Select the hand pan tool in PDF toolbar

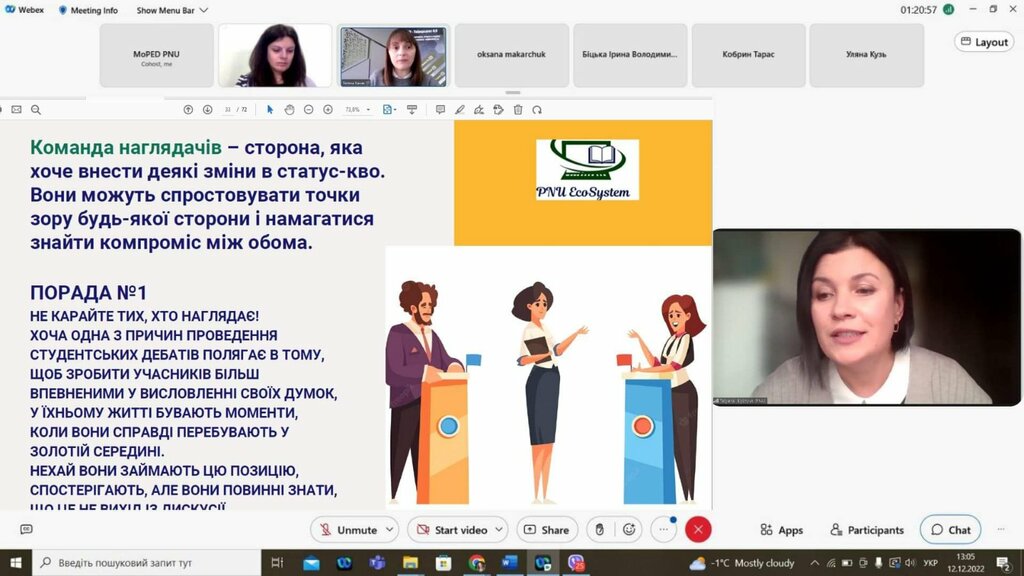tap(289, 109)
